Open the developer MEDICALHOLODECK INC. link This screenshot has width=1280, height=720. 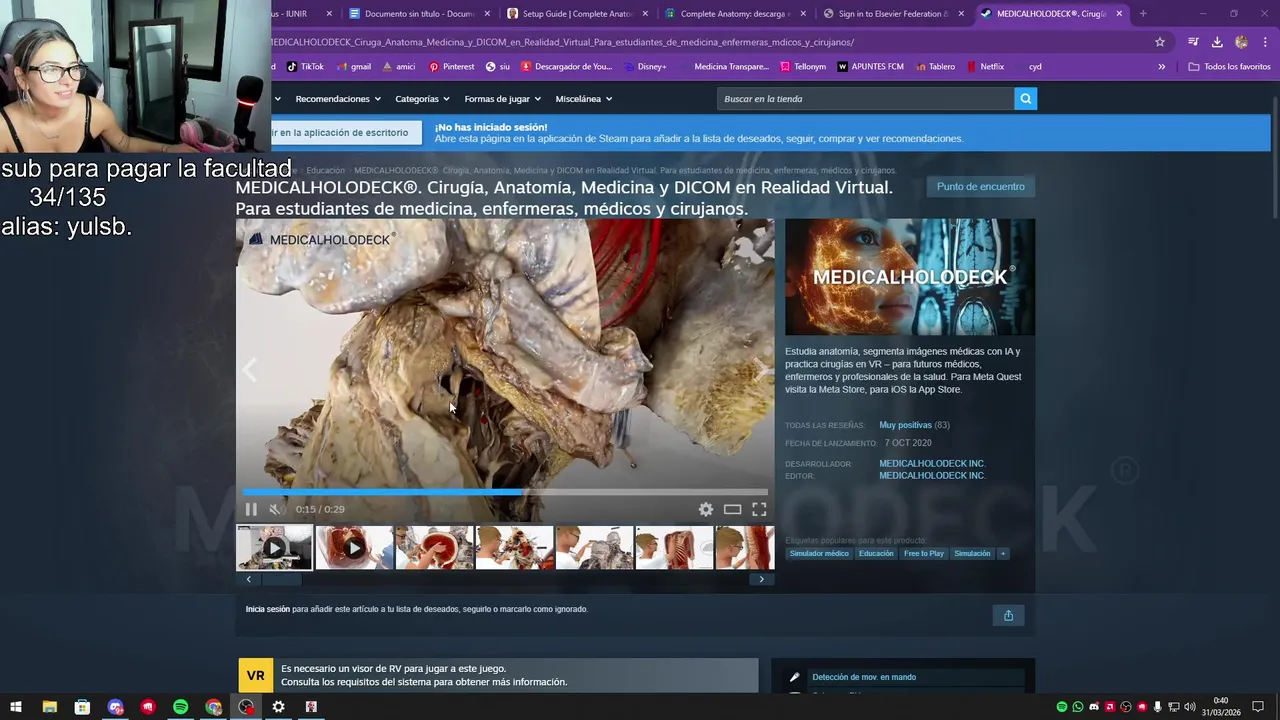tap(932, 464)
